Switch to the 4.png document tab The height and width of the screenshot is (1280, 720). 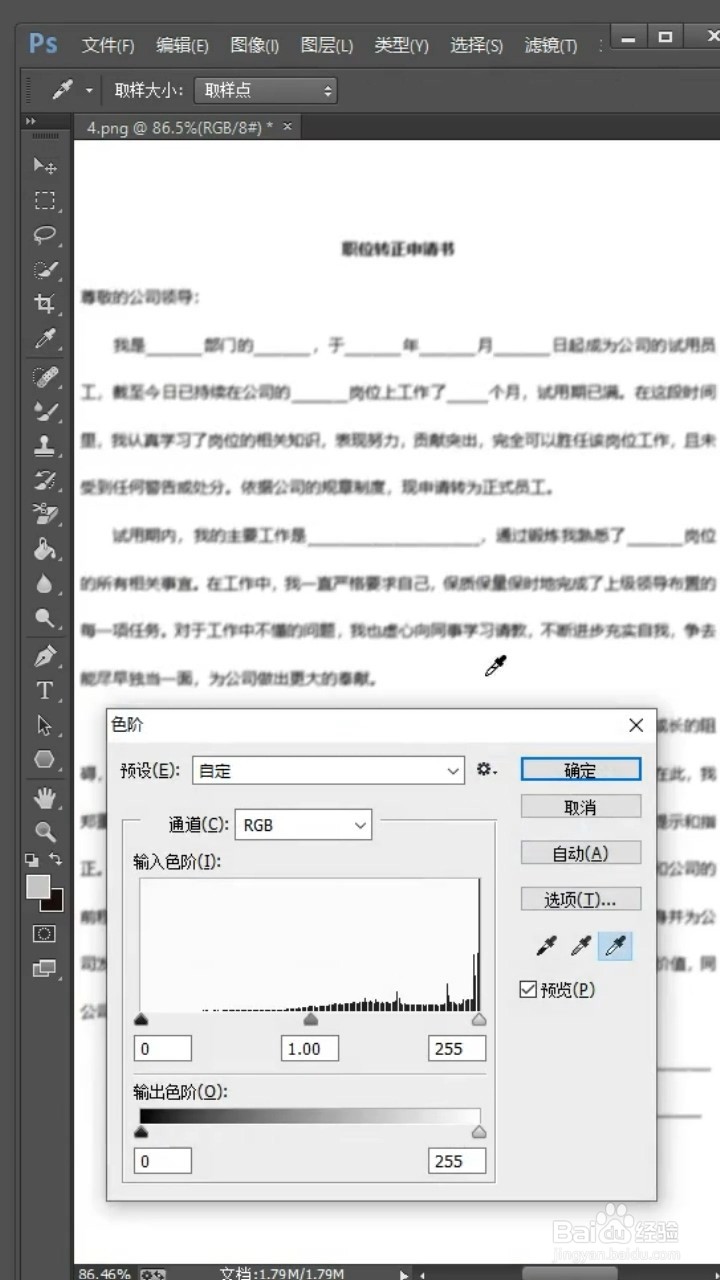click(x=179, y=128)
